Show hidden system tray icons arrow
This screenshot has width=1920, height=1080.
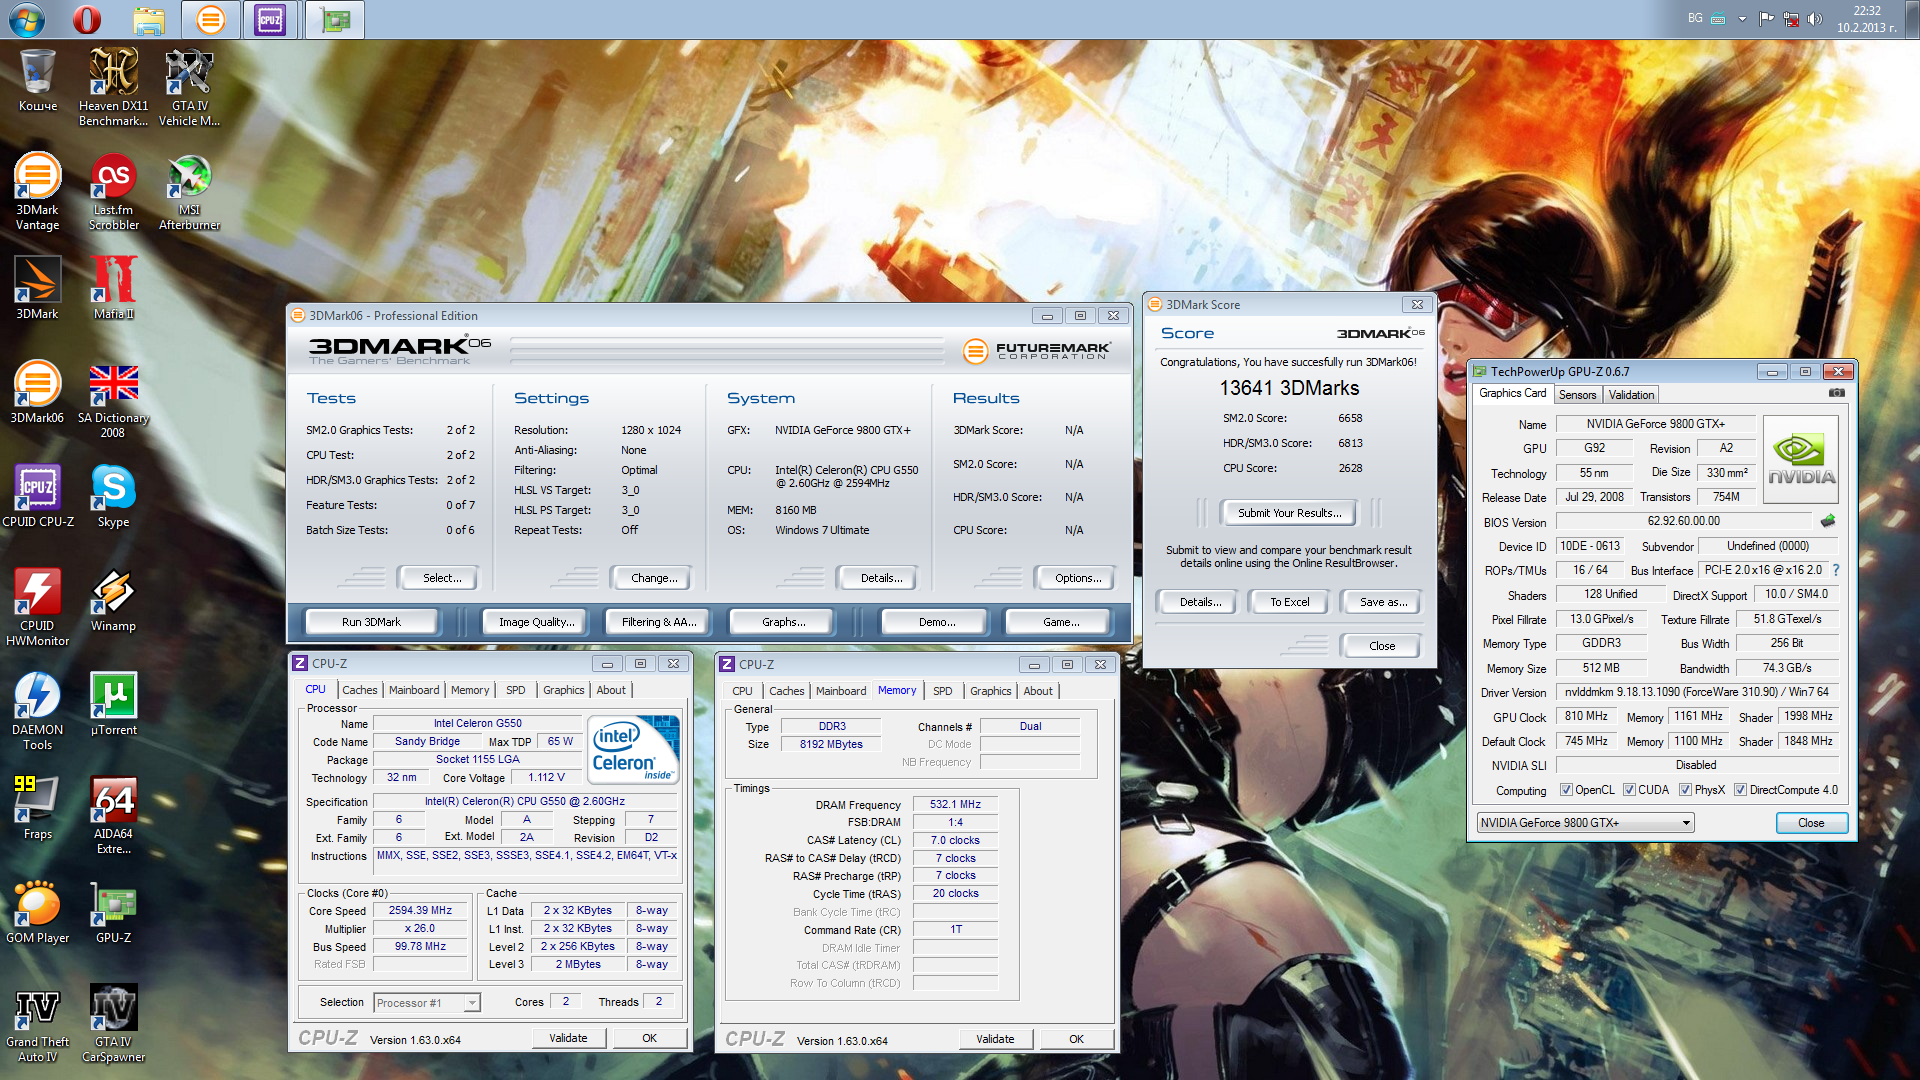pos(1742,19)
